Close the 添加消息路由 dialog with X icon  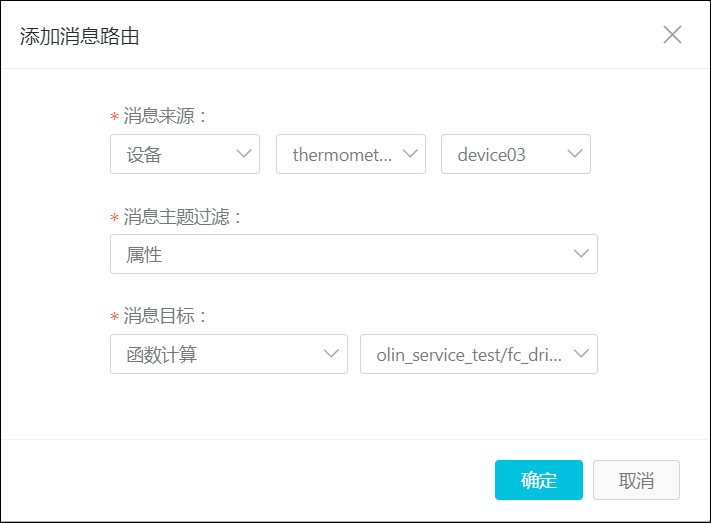(672, 35)
